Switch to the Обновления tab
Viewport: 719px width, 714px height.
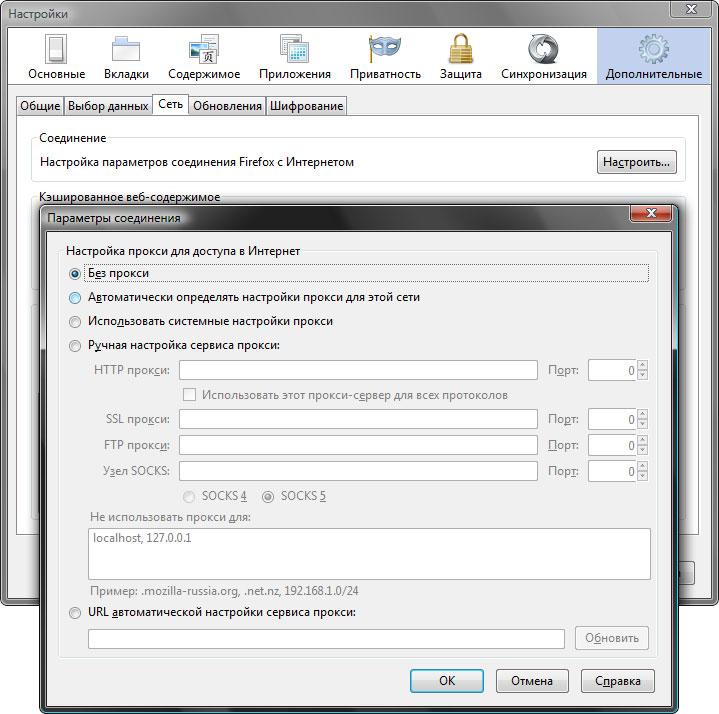[227, 106]
